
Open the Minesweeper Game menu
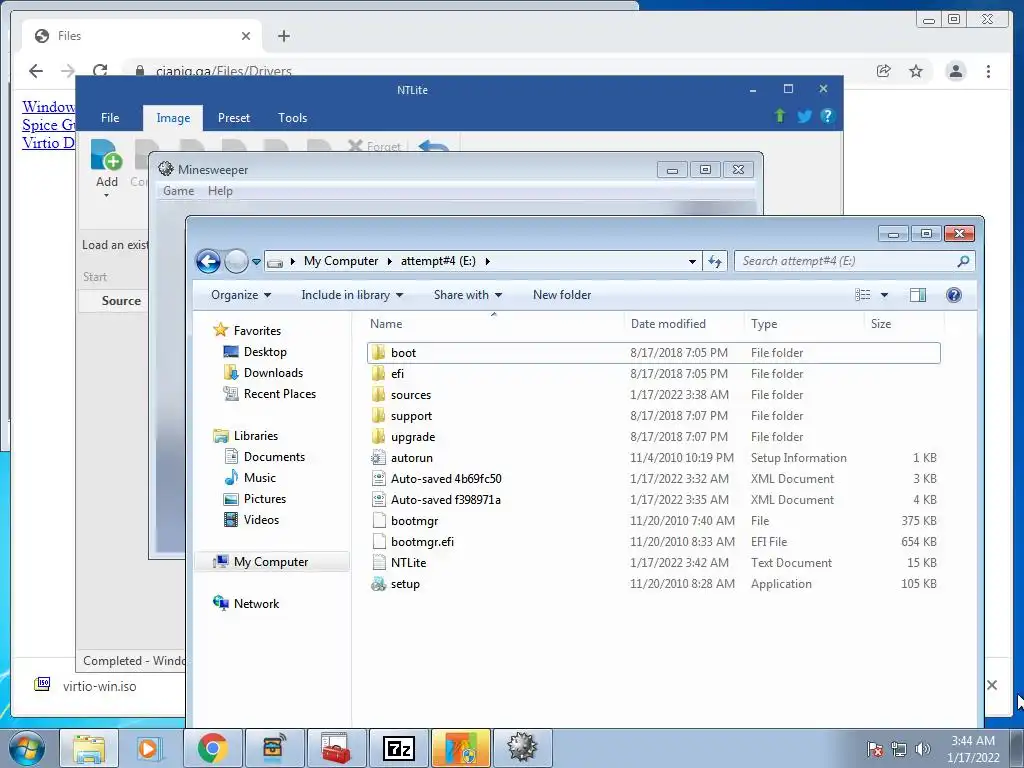[x=178, y=191]
